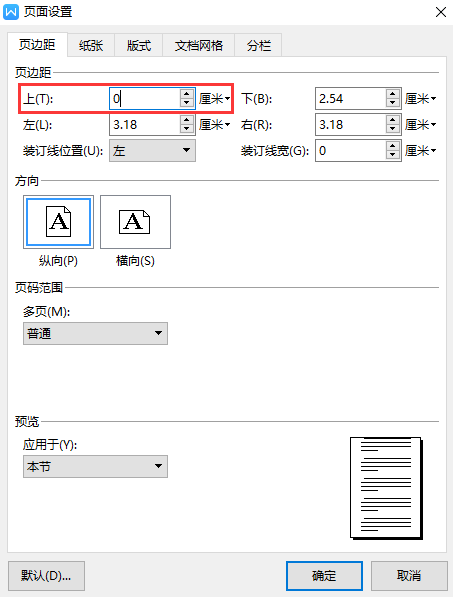The image size is (453, 597).
Task: Change bottom margin unit 厘米 dropdown
Action: click(x=420, y=99)
